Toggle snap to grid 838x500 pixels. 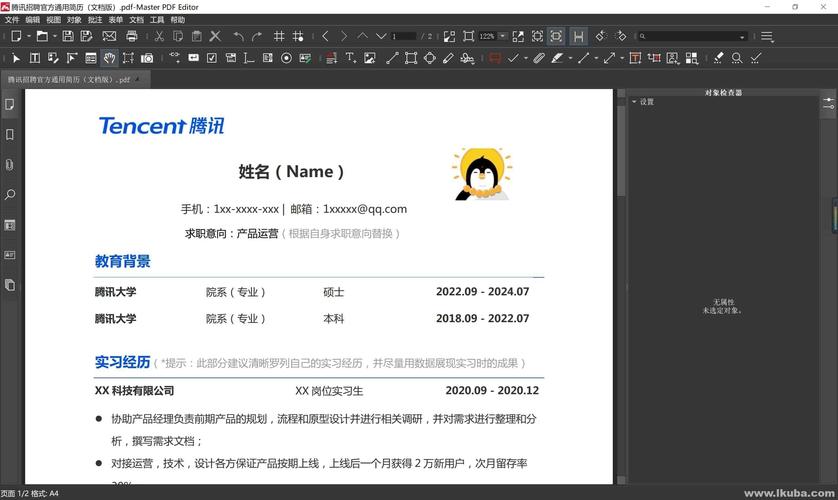[x=298, y=36]
